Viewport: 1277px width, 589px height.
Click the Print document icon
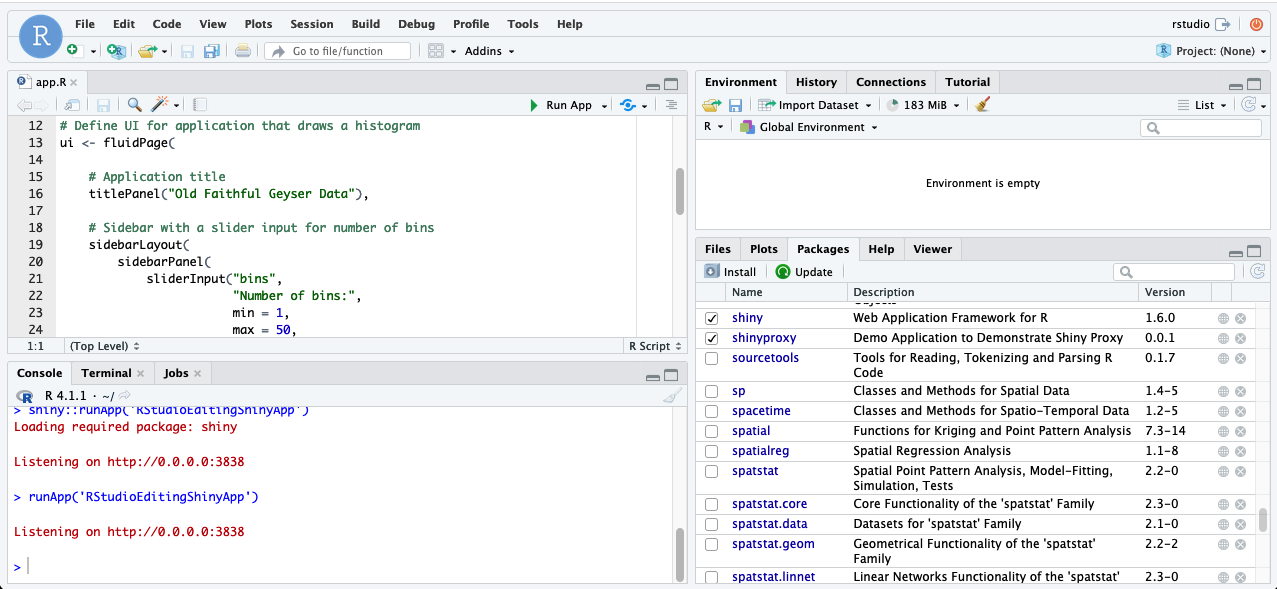coord(243,51)
